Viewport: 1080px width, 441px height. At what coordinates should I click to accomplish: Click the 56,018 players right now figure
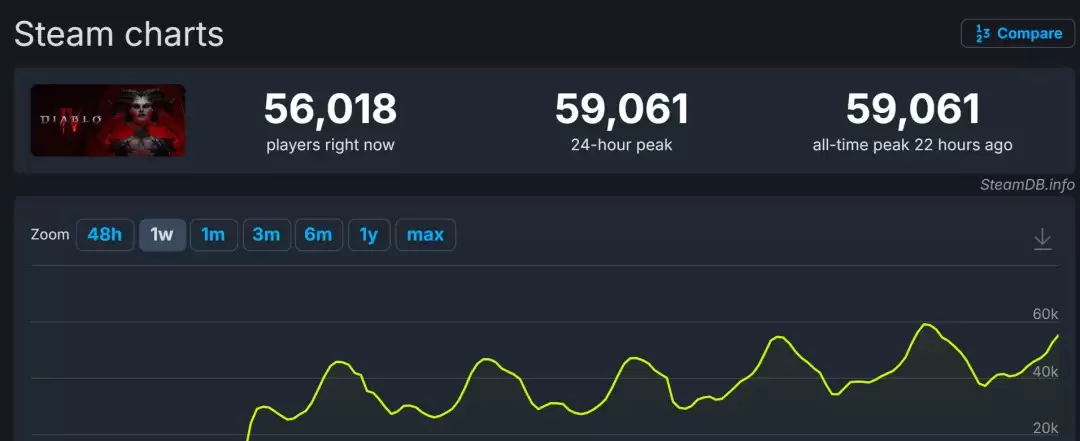(x=330, y=109)
